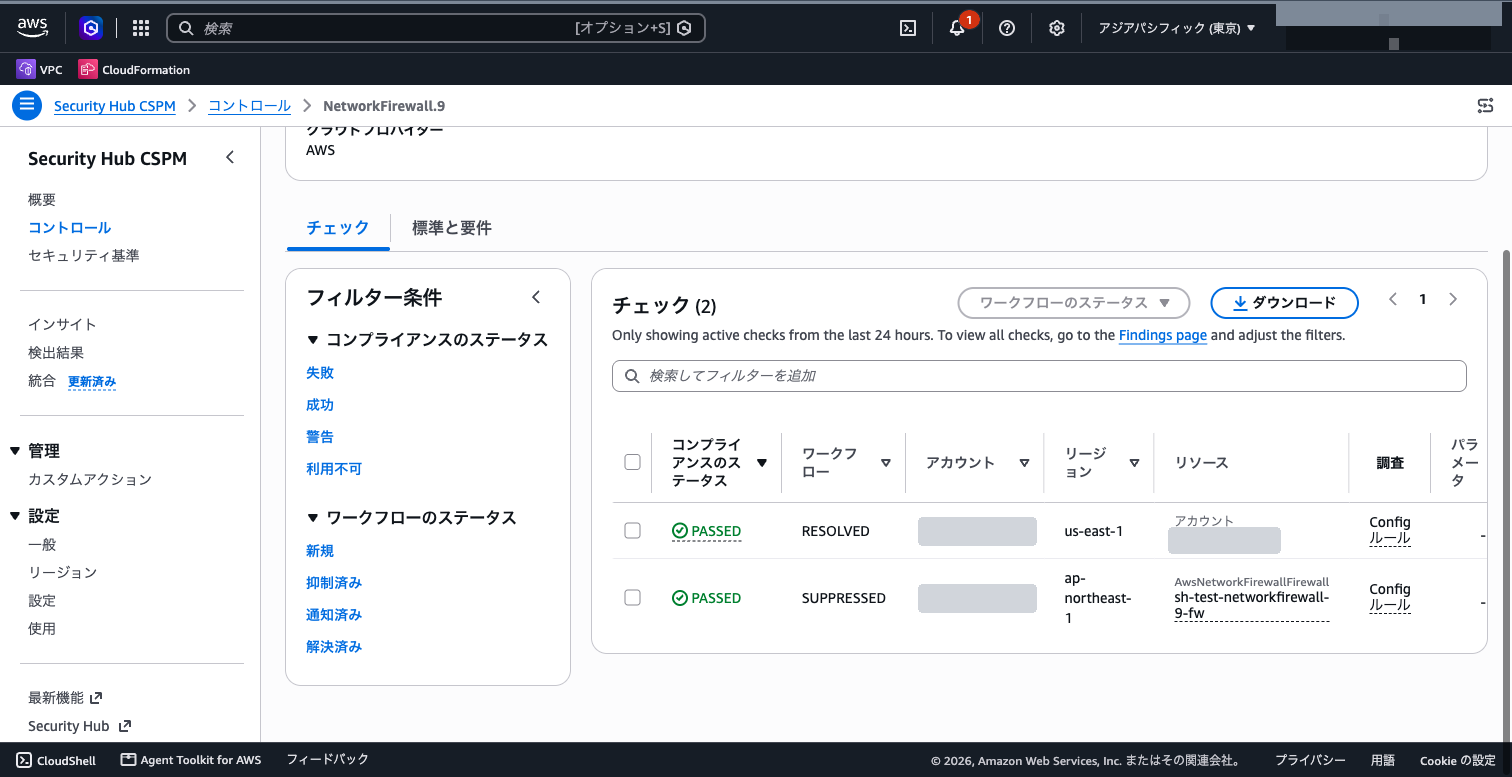The height and width of the screenshot is (777, 1512).
Task: Select the RESOLVED row checkbox
Action: 632,531
